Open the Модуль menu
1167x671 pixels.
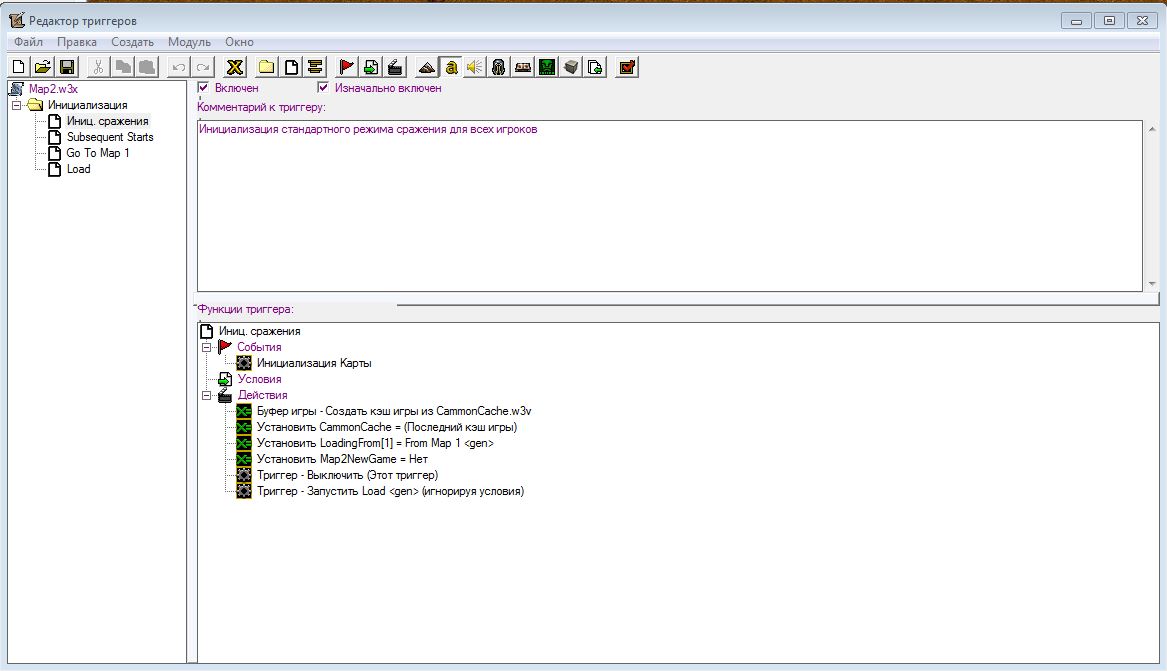pyautogui.click(x=189, y=42)
